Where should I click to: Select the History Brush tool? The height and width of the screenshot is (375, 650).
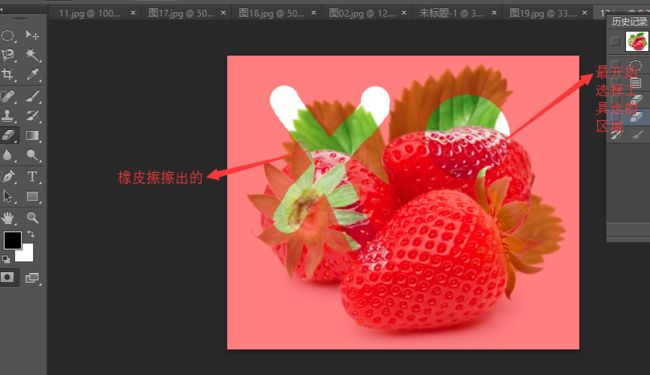(x=32, y=116)
